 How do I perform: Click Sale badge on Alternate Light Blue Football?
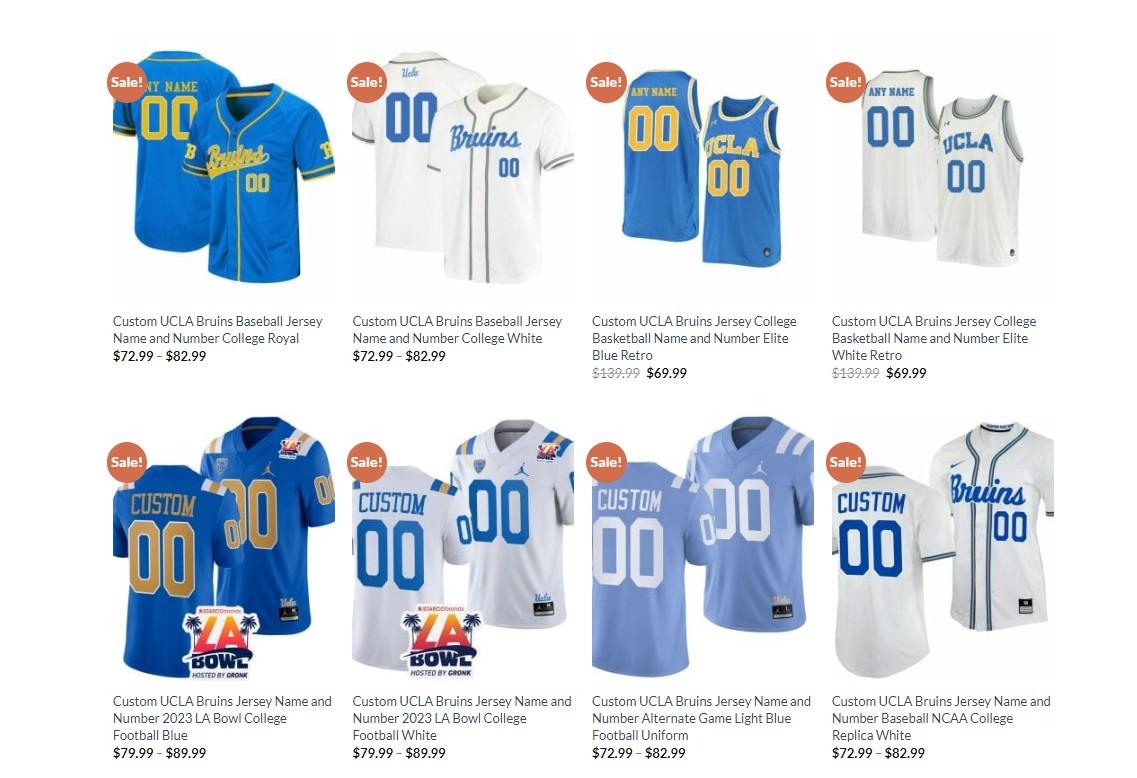(606, 462)
